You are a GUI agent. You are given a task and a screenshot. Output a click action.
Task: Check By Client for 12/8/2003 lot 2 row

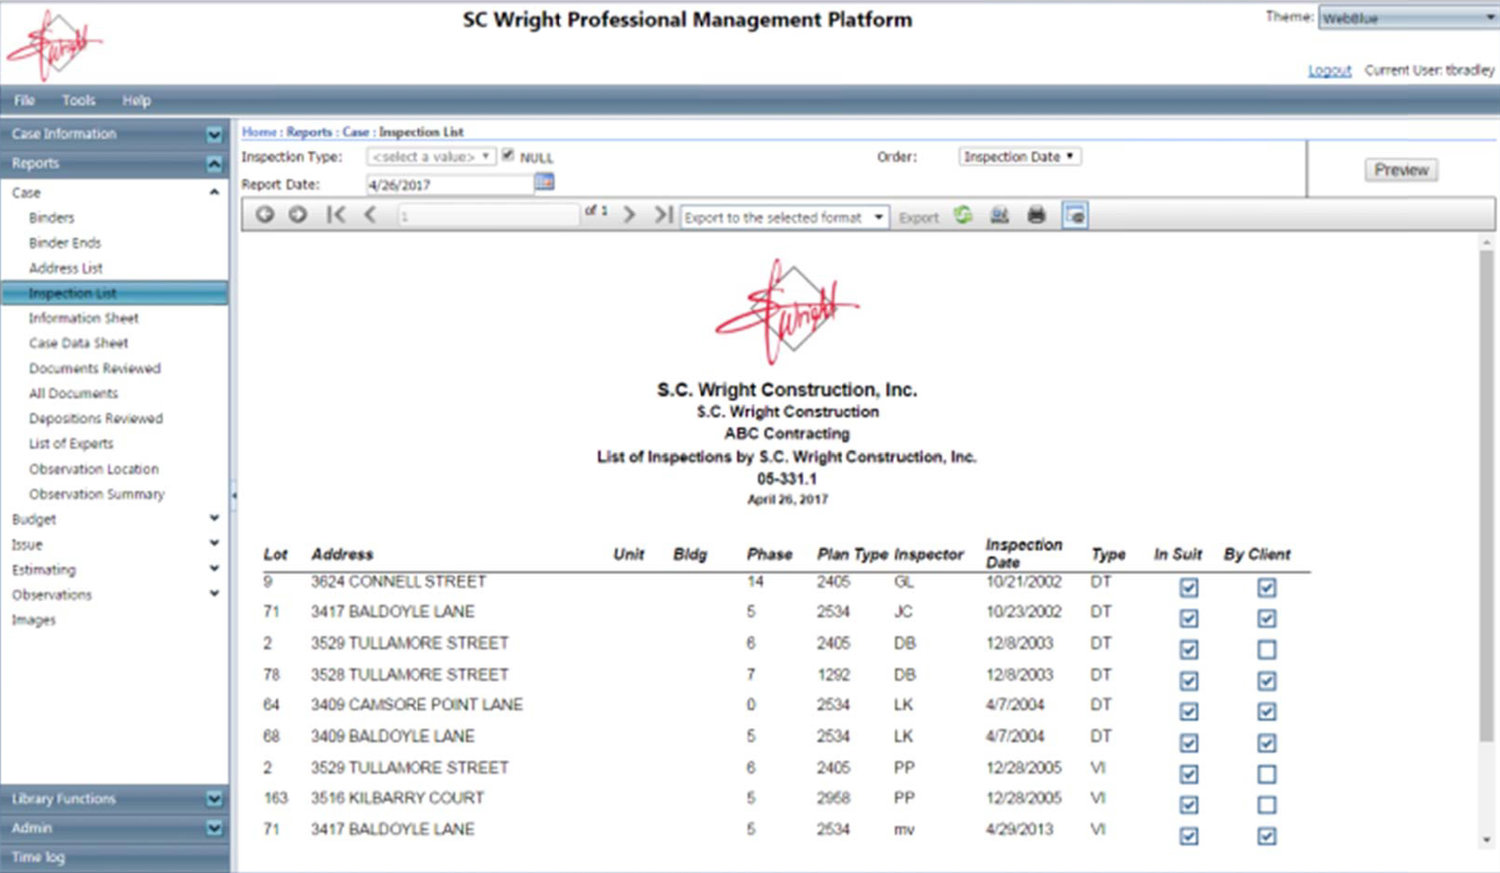(x=1266, y=649)
